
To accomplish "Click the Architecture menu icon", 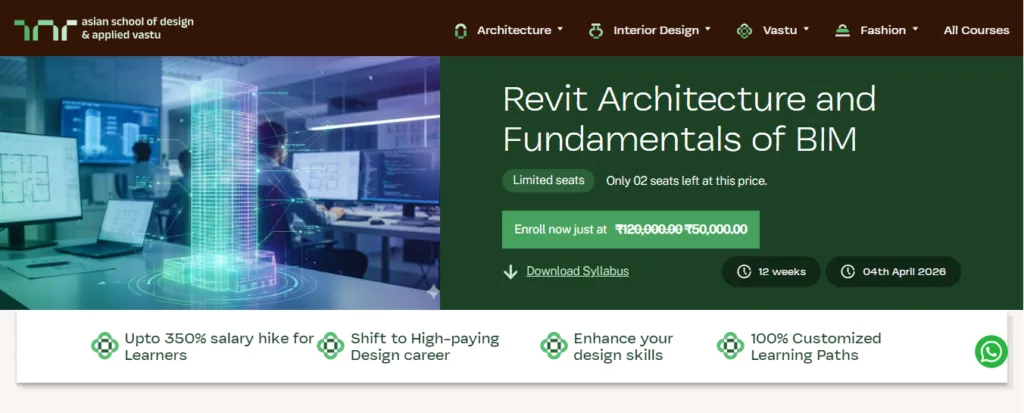I will tap(460, 31).
